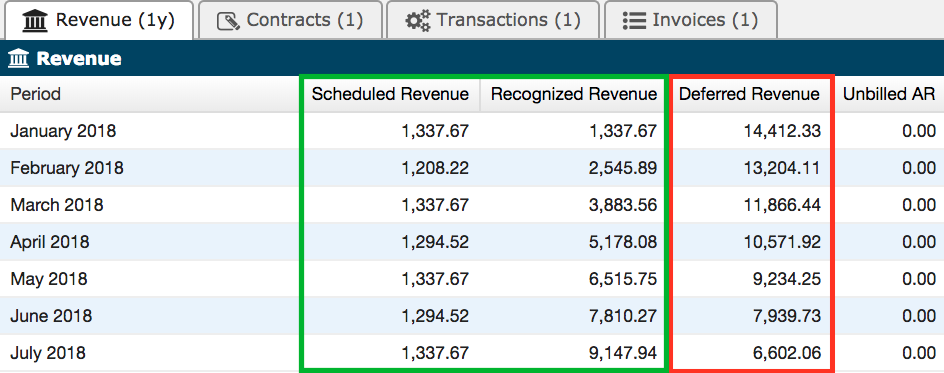
Task: Sort by the Recognized Revenue column header
Action: 574,94
